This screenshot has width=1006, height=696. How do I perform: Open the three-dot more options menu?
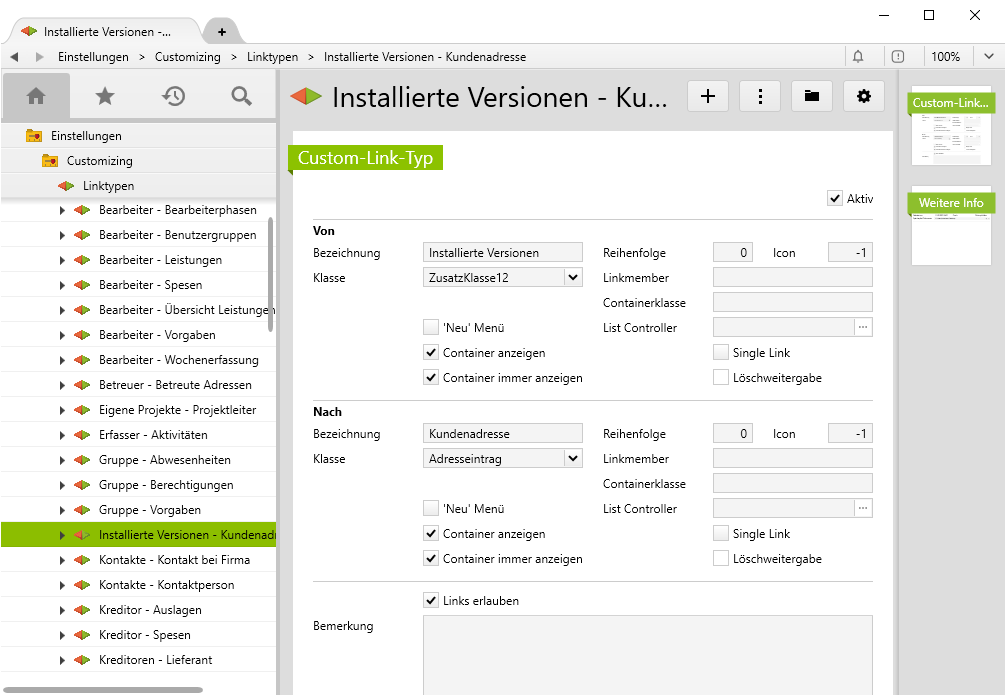[760, 96]
